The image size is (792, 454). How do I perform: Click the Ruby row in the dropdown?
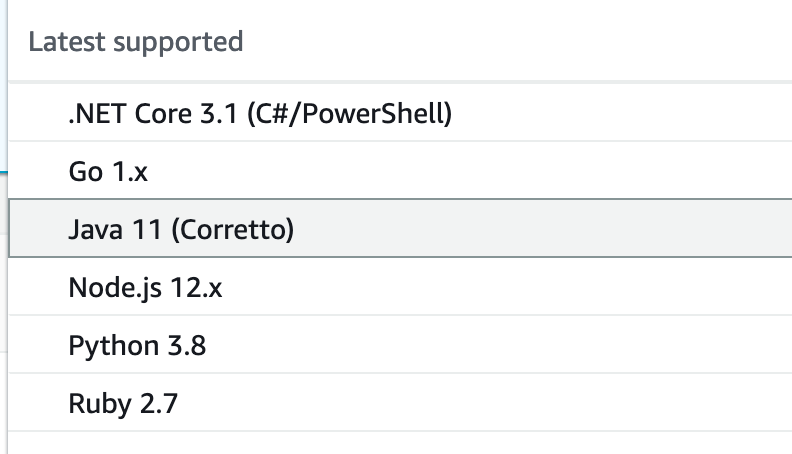click(x=124, y=404)
